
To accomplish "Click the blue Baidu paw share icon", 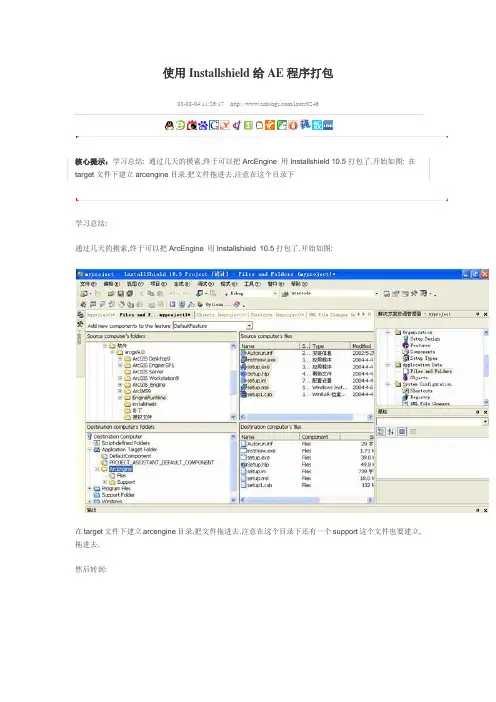I will [x=203, y=126].
